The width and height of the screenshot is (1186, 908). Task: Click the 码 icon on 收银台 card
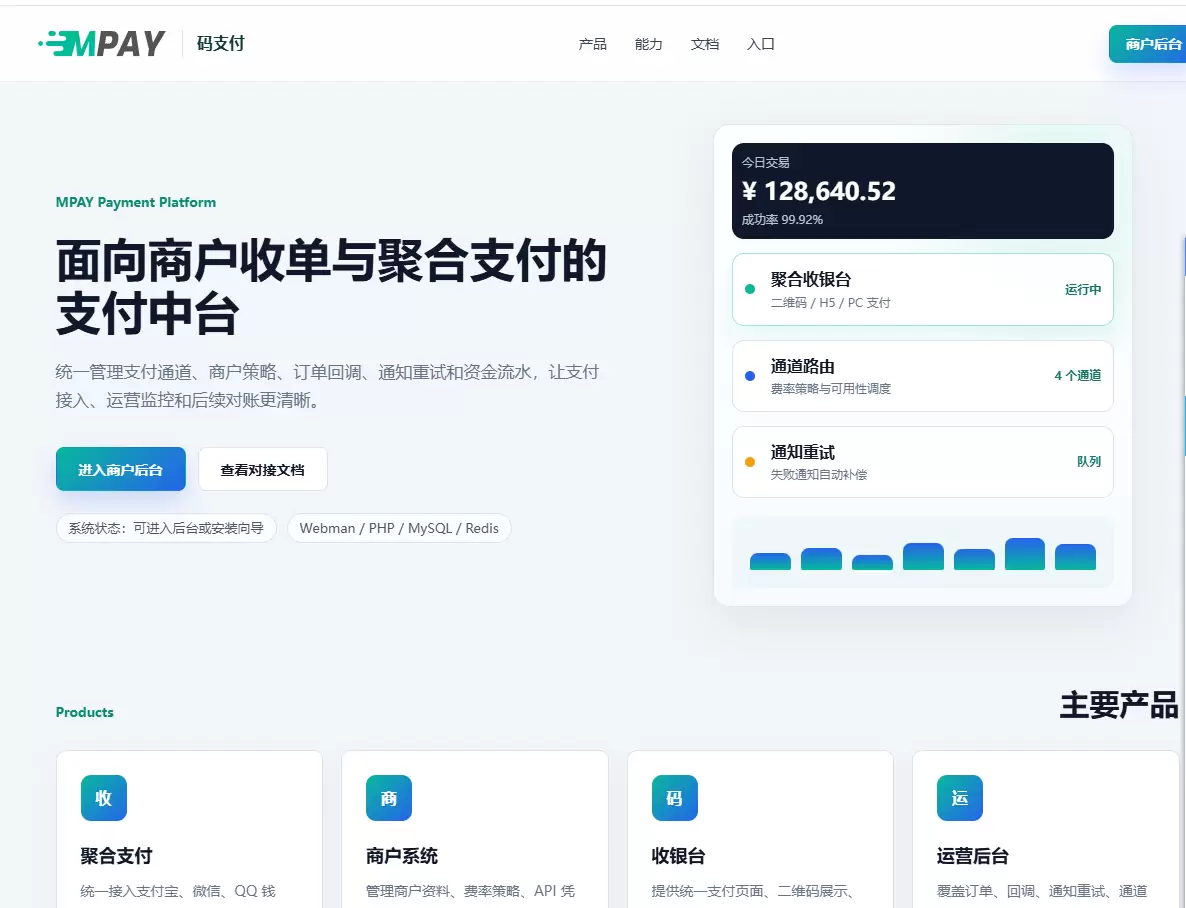pyautogui.click(x=675, y=798)
